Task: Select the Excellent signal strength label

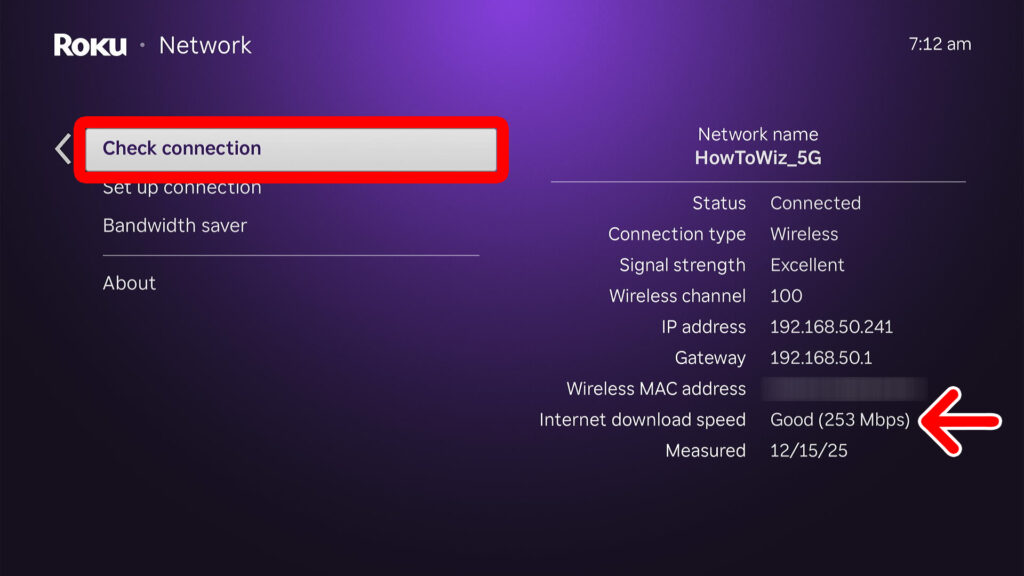Action: point(806,265)
